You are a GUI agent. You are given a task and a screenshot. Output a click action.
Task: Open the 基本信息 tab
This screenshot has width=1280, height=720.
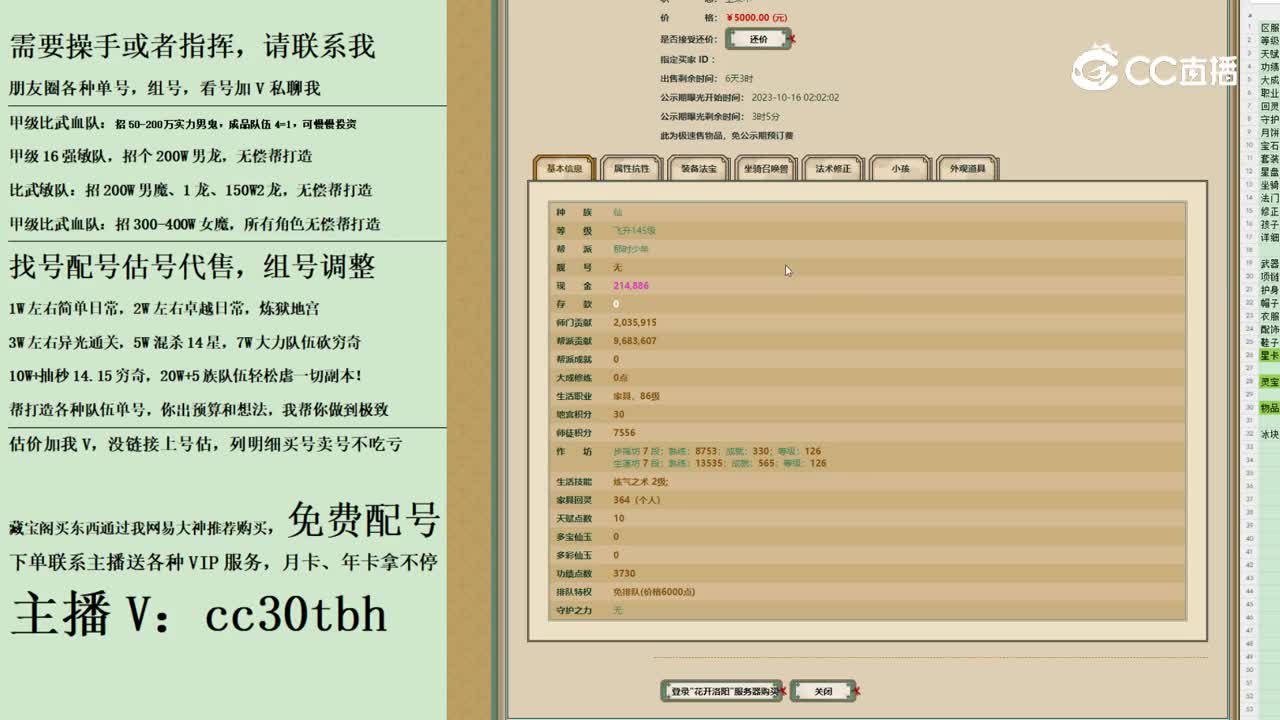click(x=564, y=169)
